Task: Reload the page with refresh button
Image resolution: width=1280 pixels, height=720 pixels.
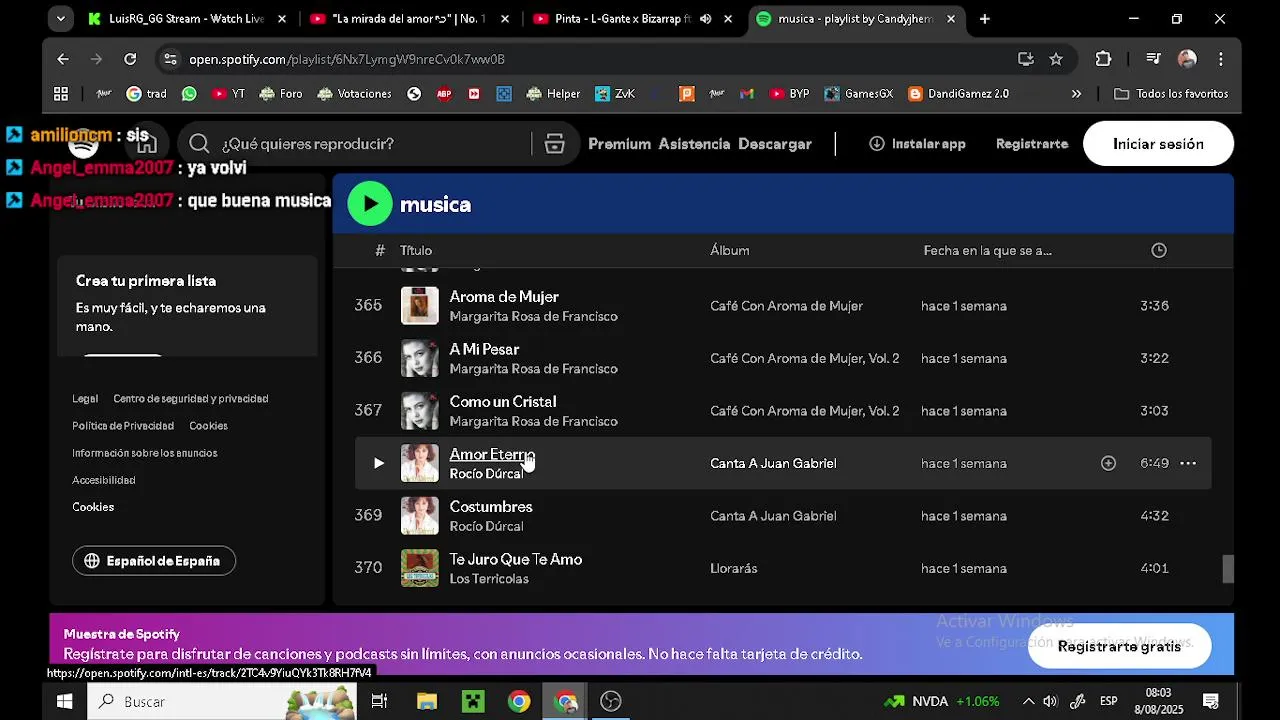Action: [130, 59]
